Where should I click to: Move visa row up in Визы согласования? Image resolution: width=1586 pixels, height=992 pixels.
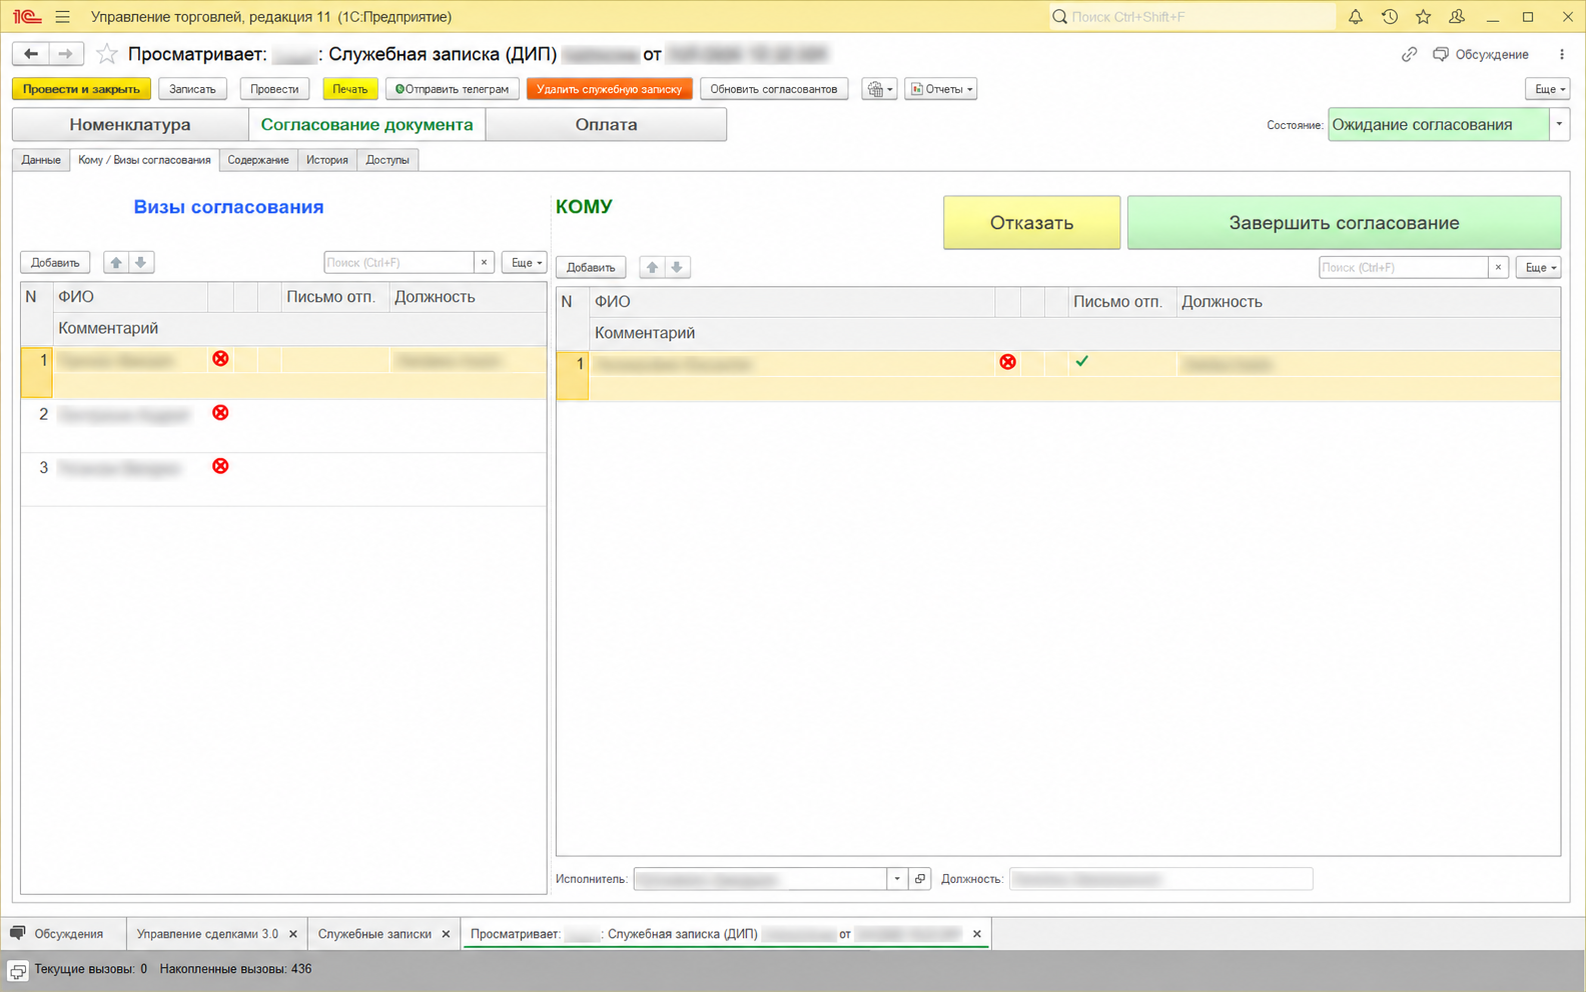(x=116, y=262)
